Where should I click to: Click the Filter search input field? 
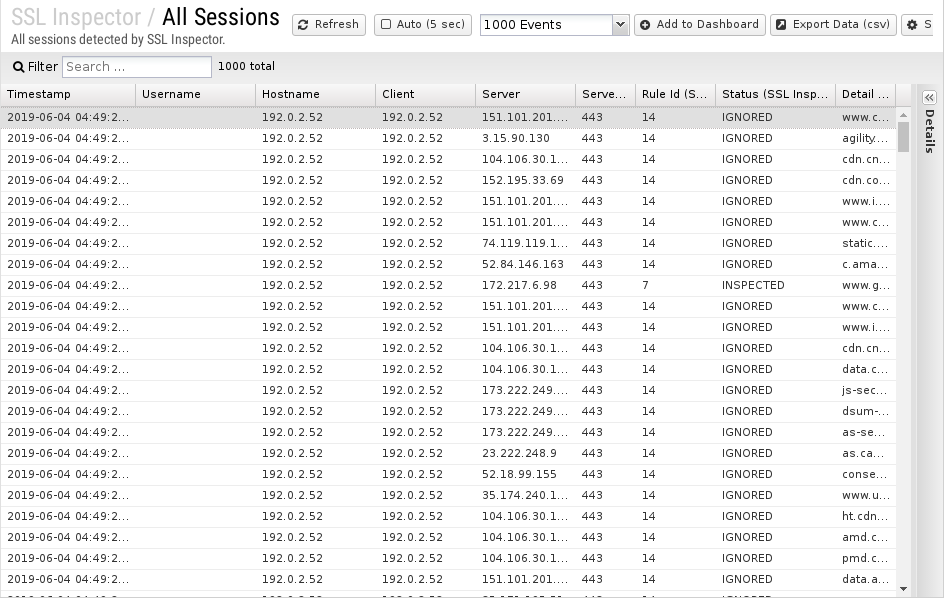coord(137,67)
